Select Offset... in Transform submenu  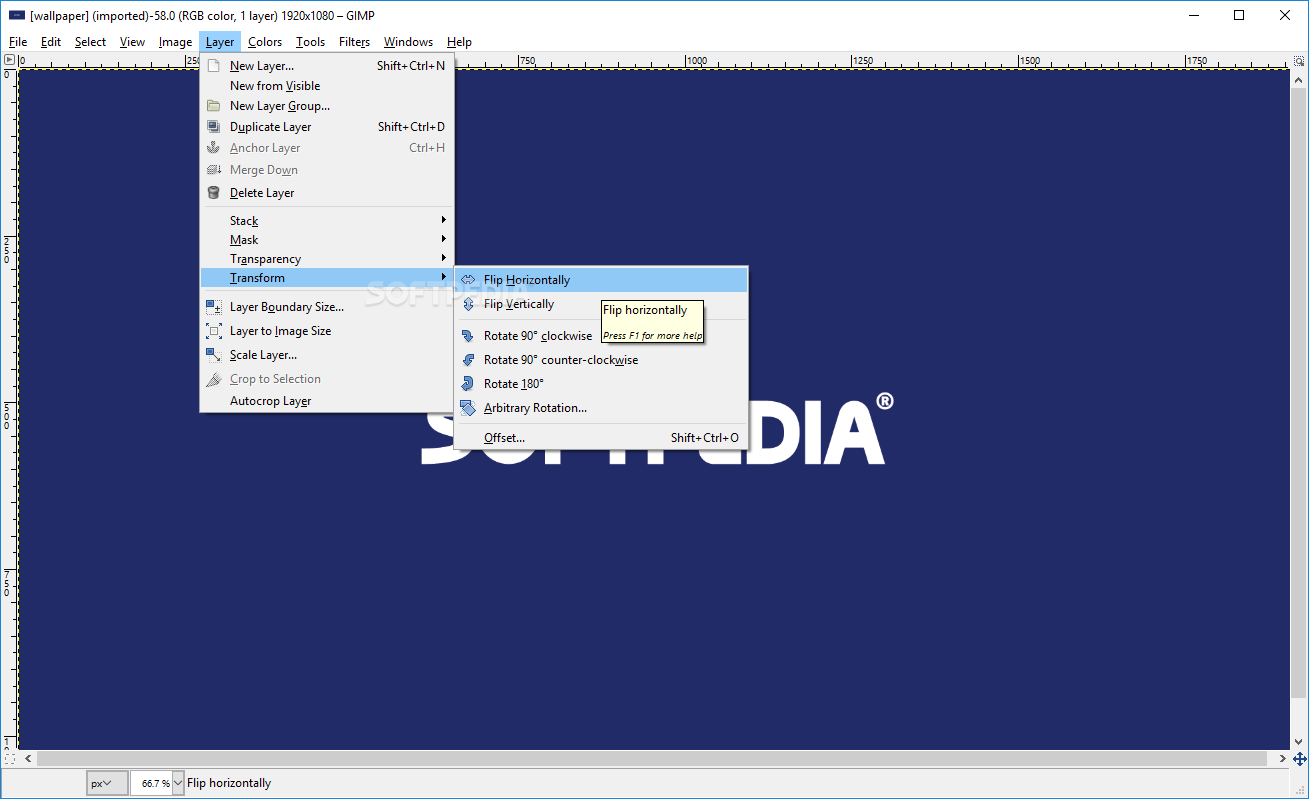tap(601, 438)
